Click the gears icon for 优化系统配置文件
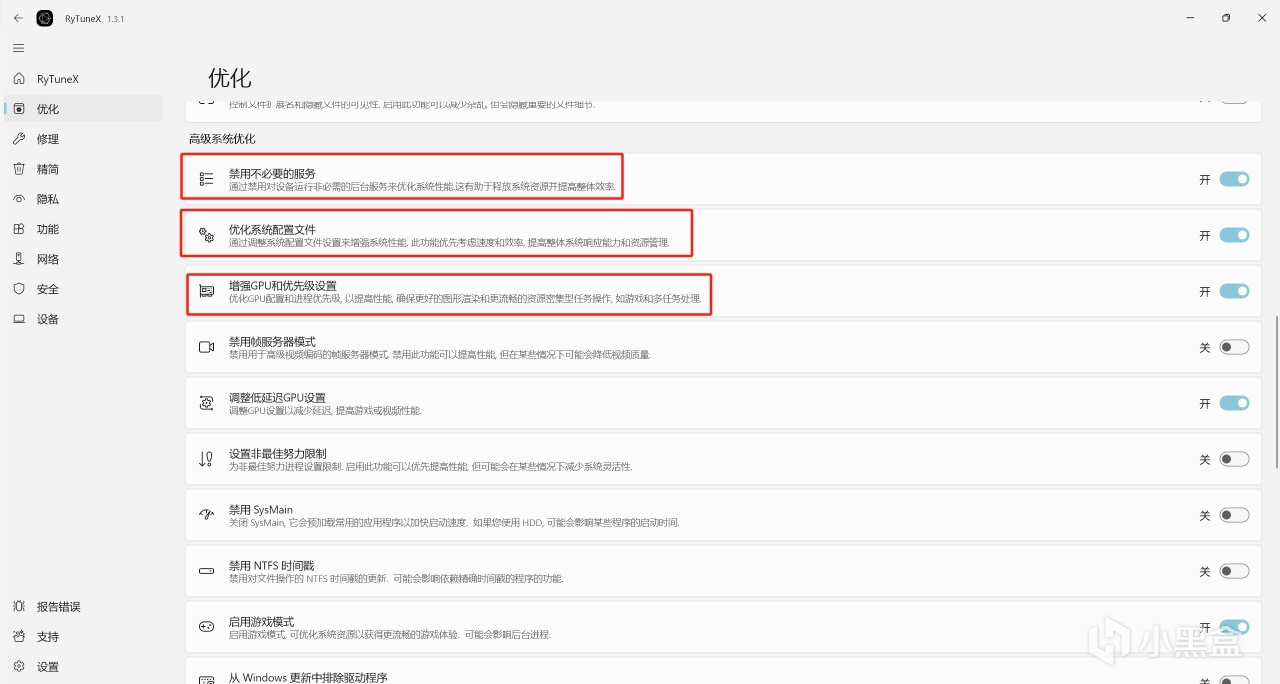 tap(206, 235)
